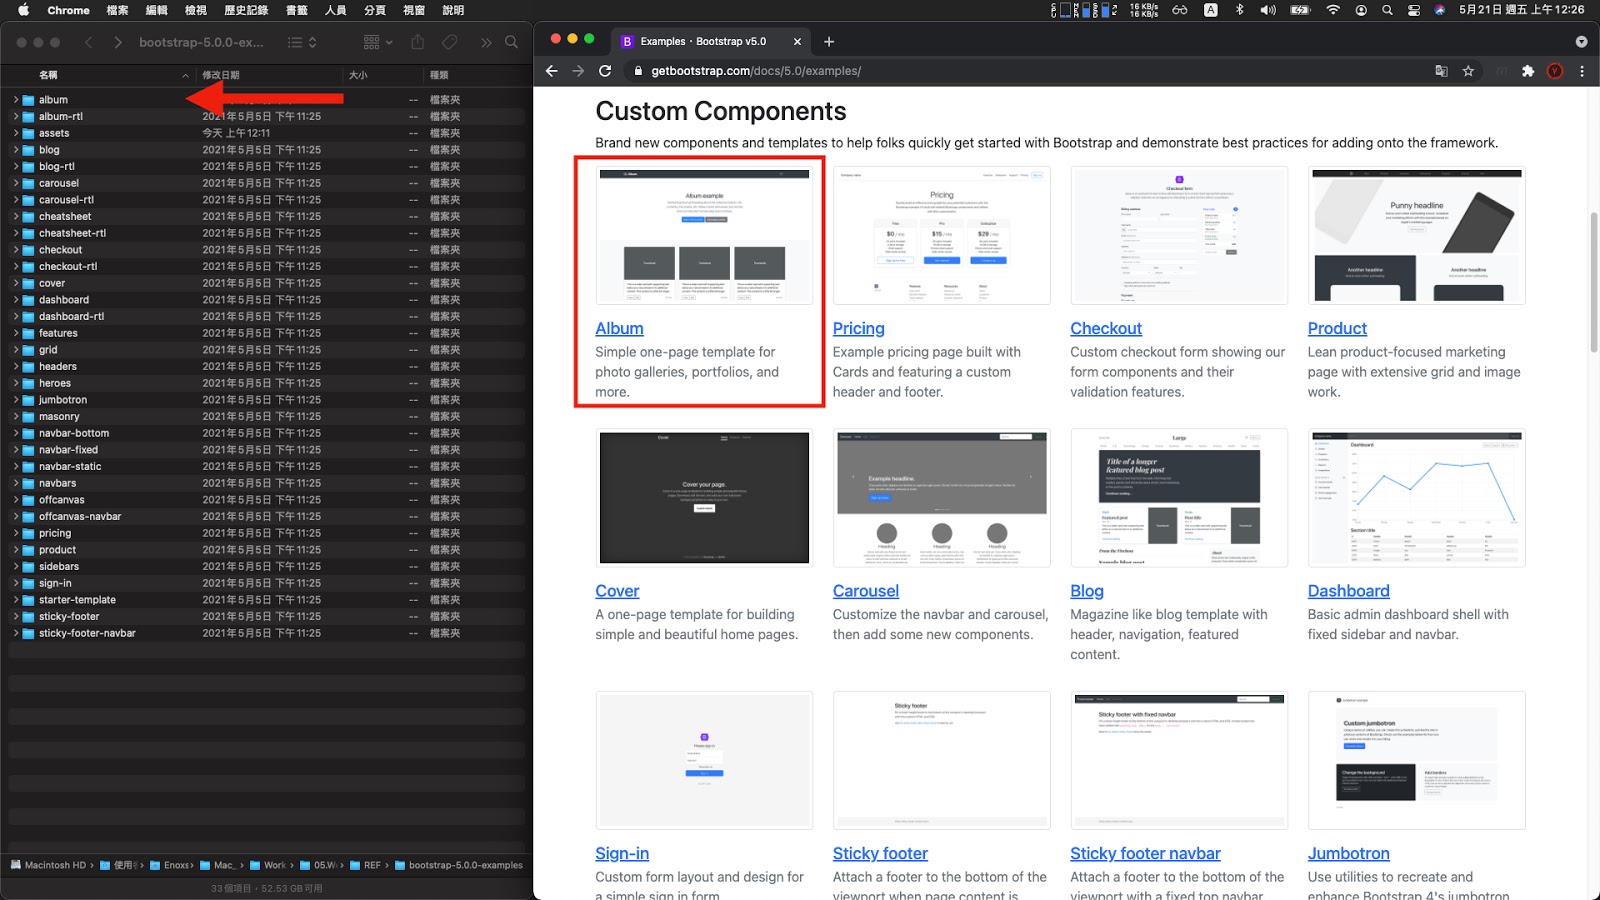Close the Examples · Bootstrap tab

(x=797, y=41)
